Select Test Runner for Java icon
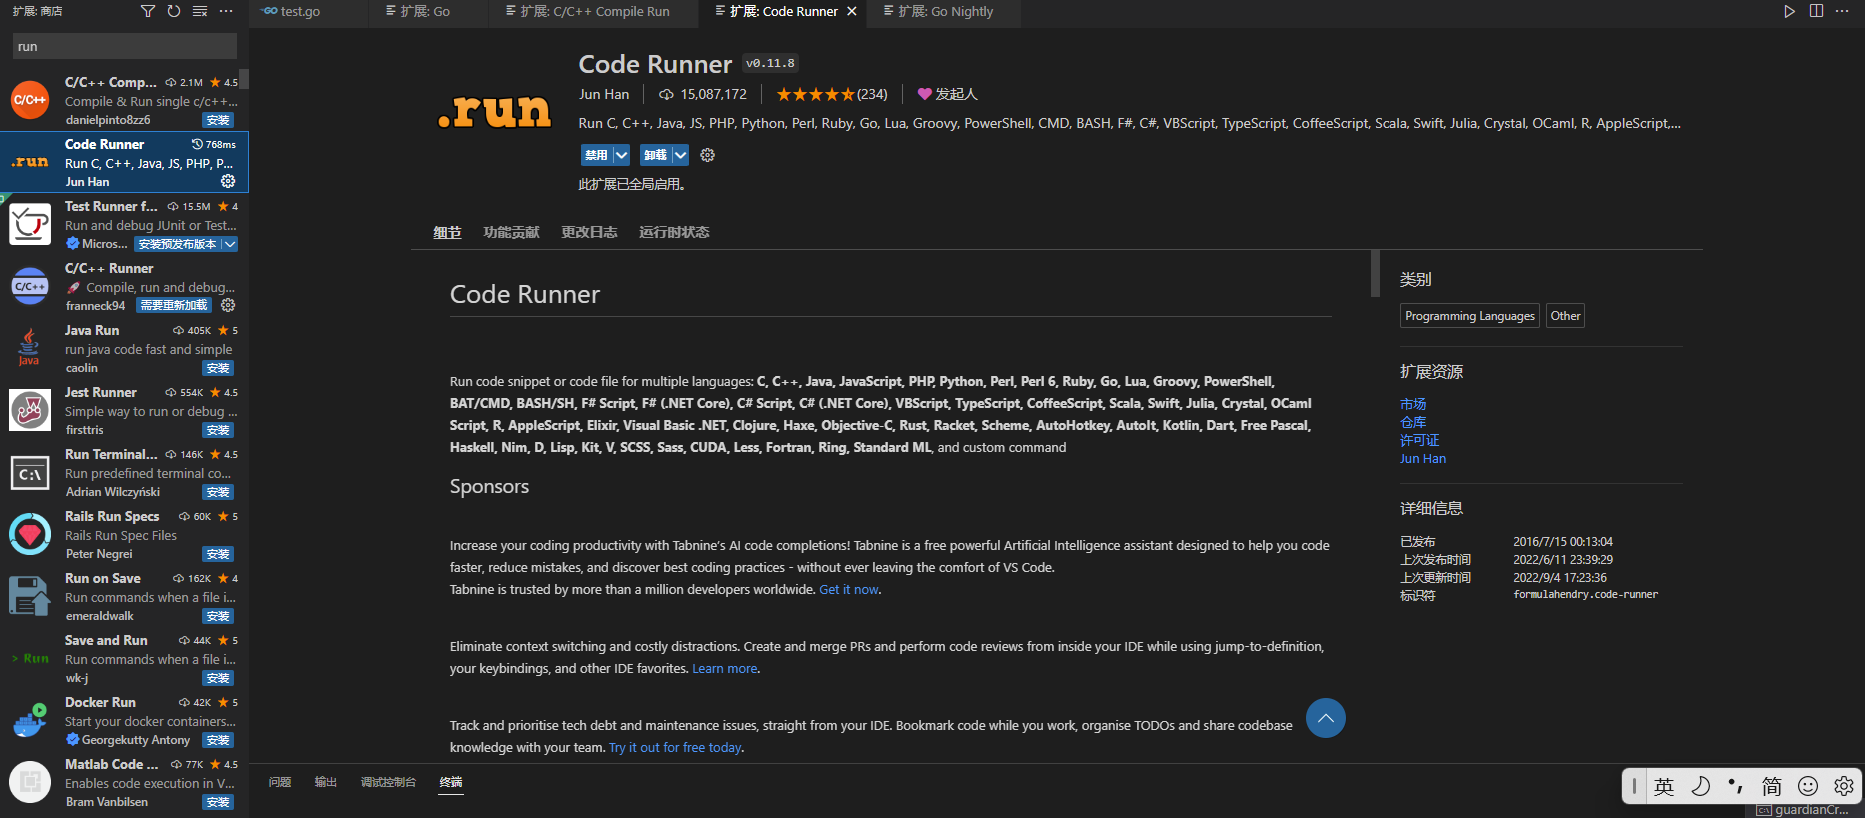 (x=30, y=224)
